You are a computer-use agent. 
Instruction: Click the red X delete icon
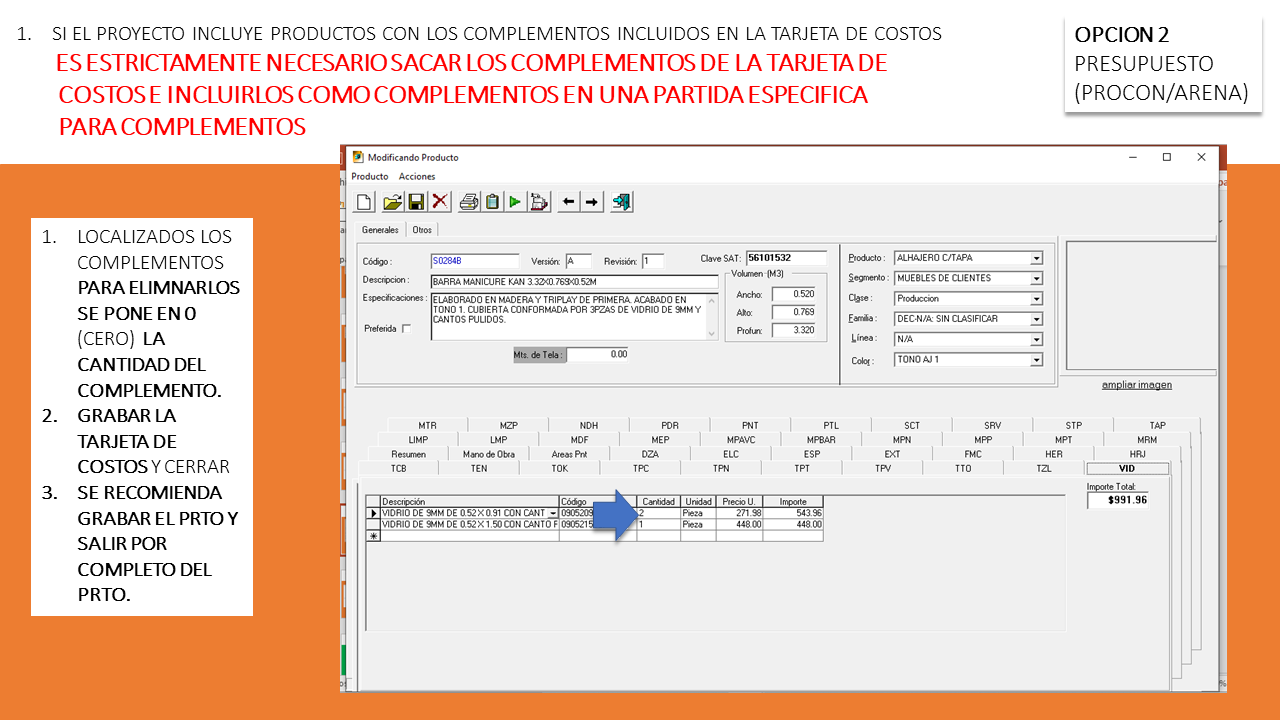coord(440,202)
